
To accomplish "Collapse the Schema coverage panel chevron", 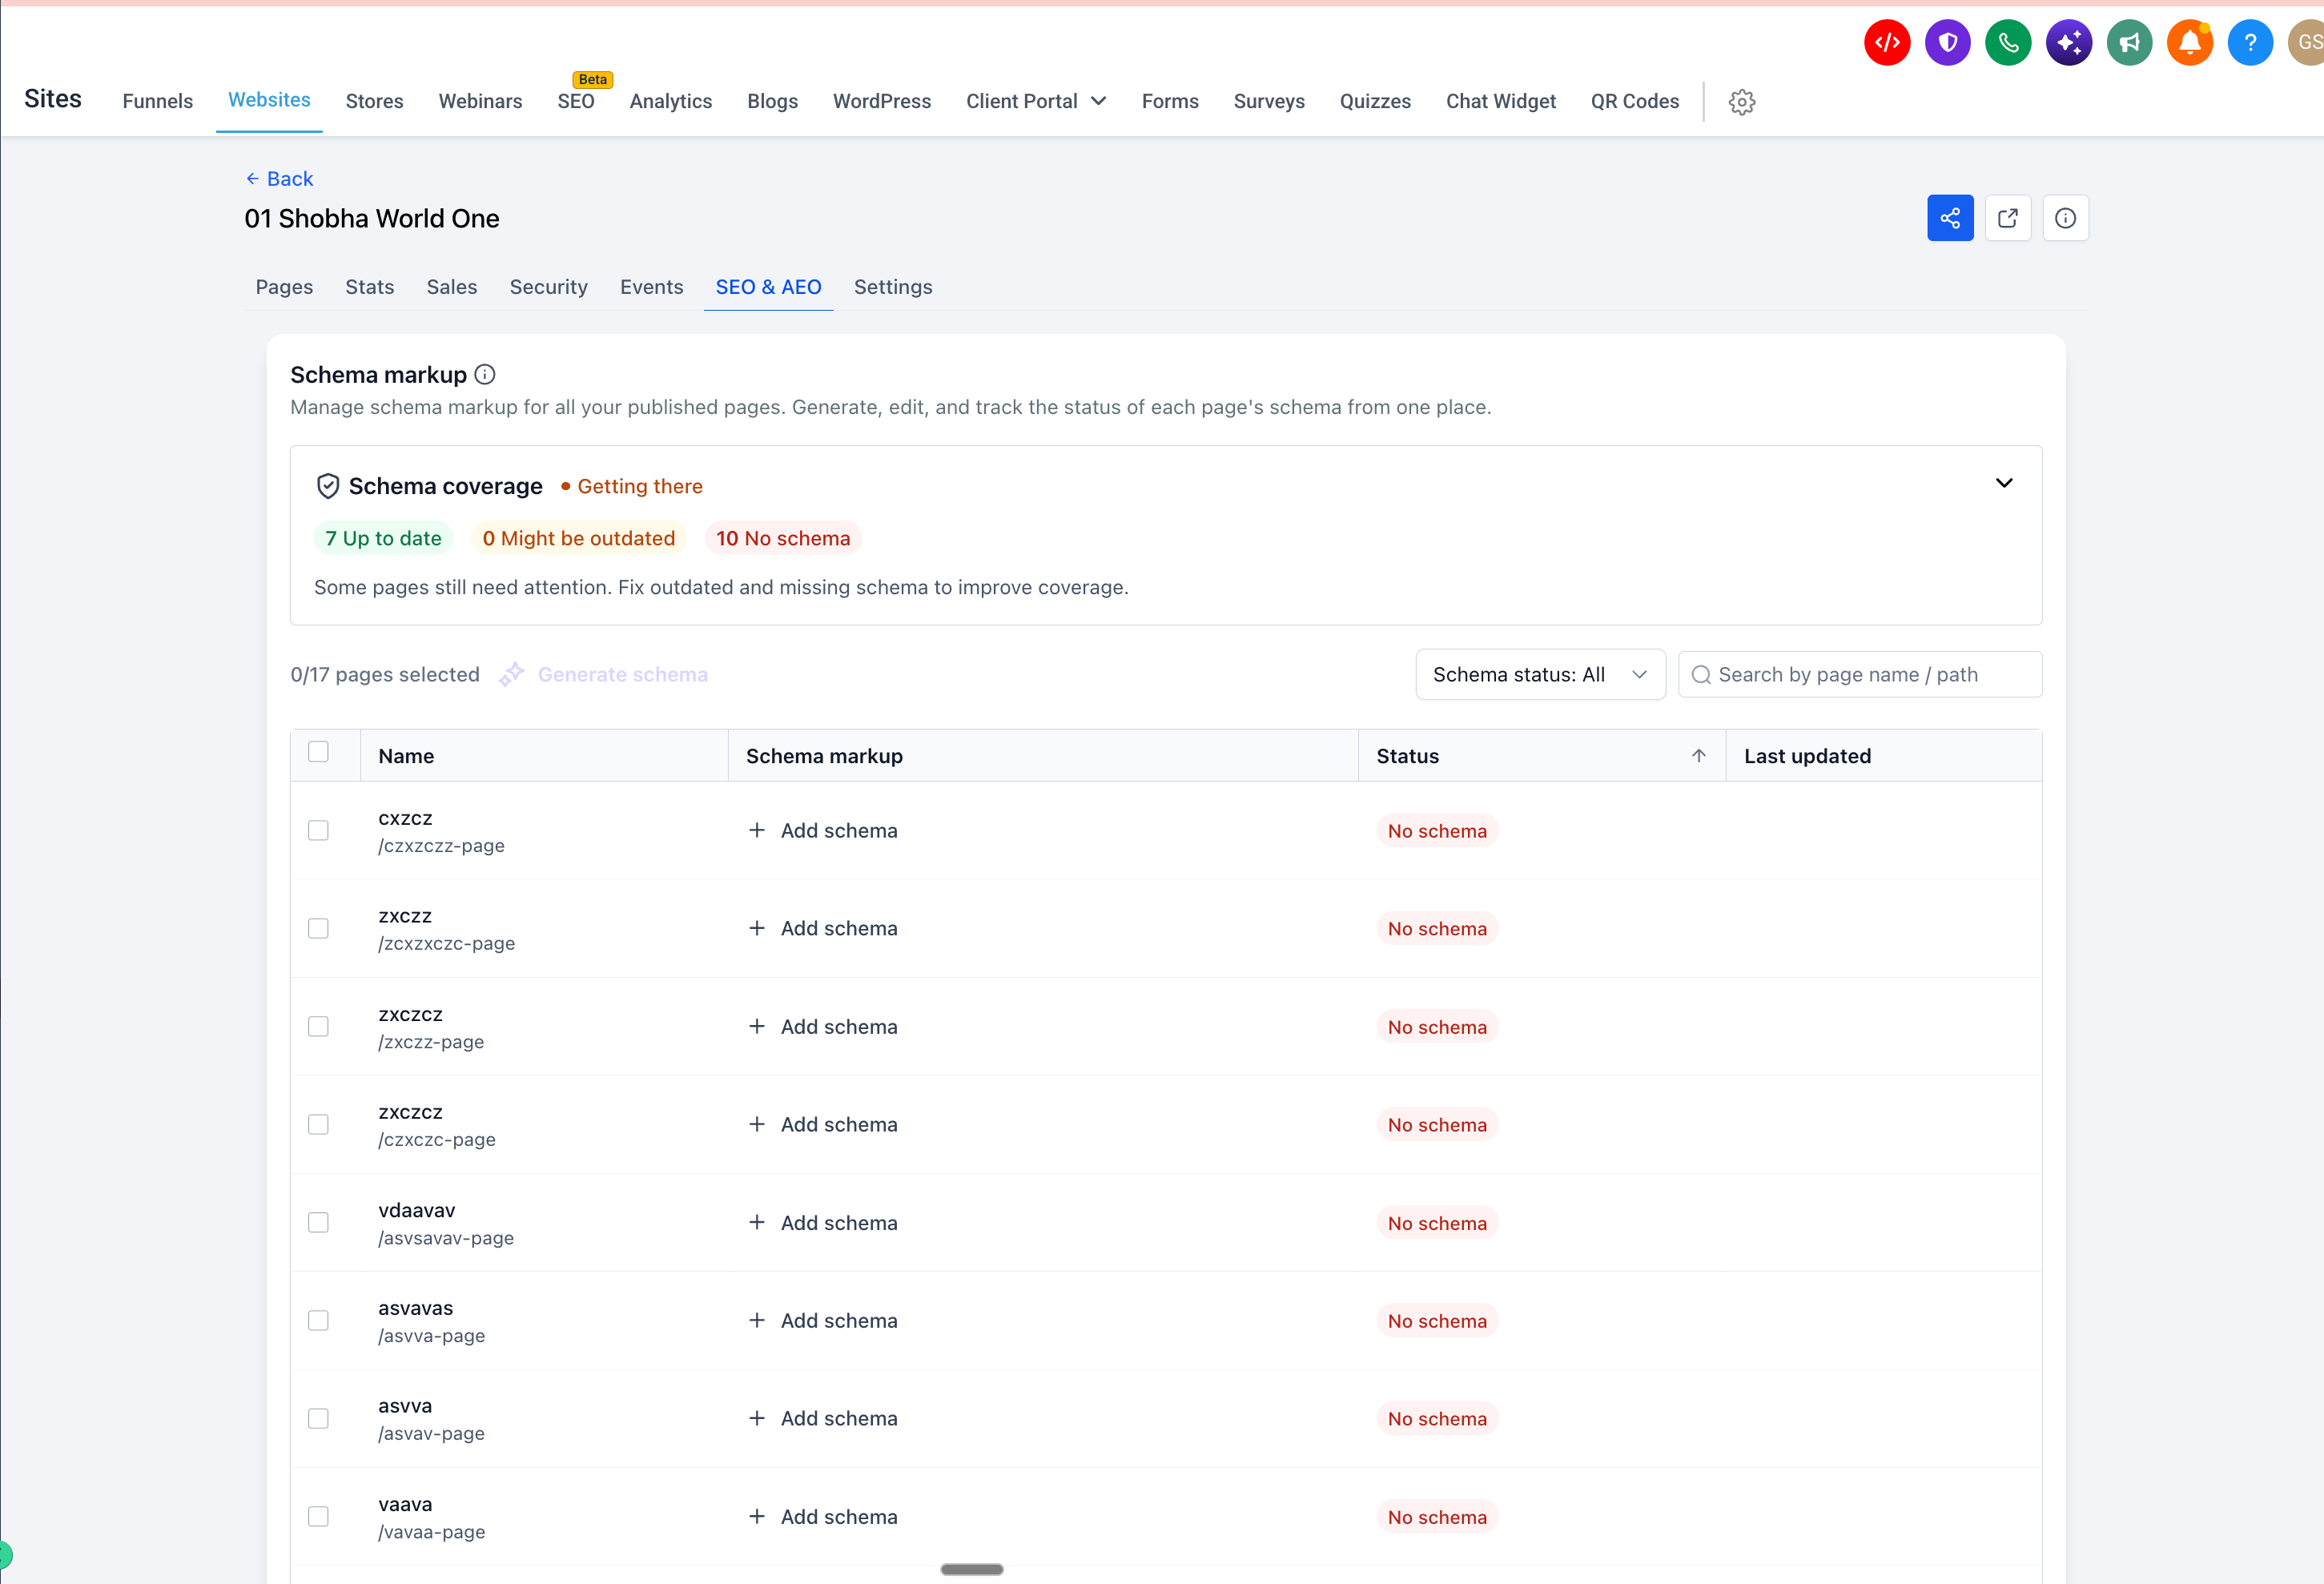I will click(x=2004, y=483).
